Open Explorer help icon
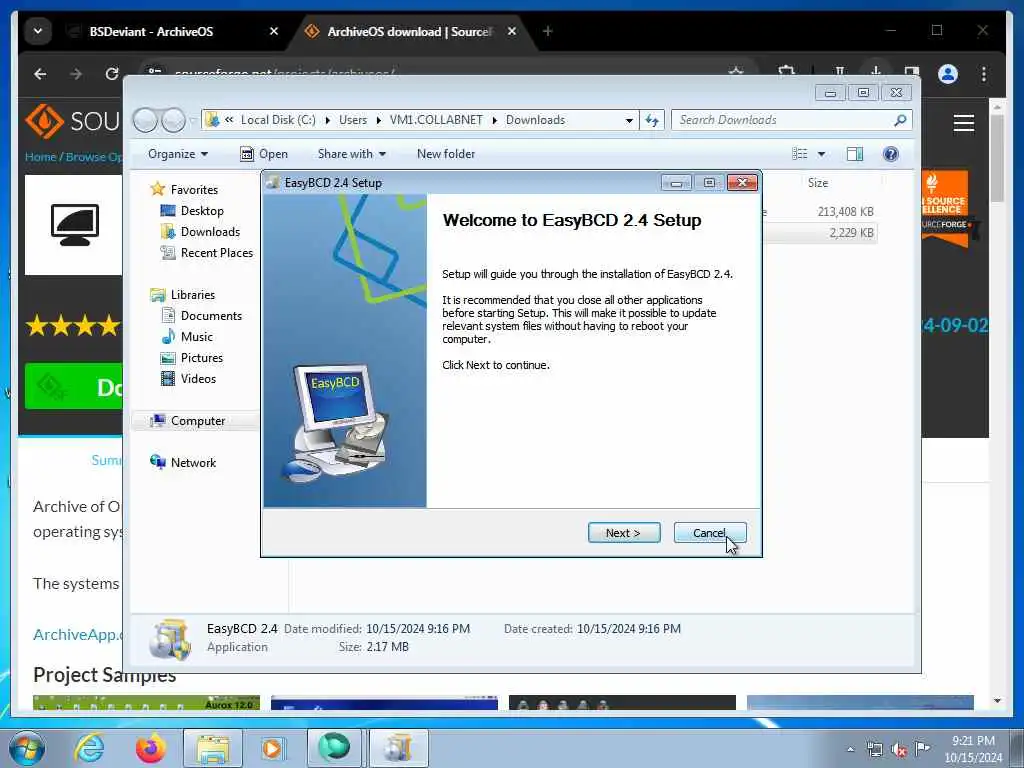1024x768 pixels. pos(890,154)
